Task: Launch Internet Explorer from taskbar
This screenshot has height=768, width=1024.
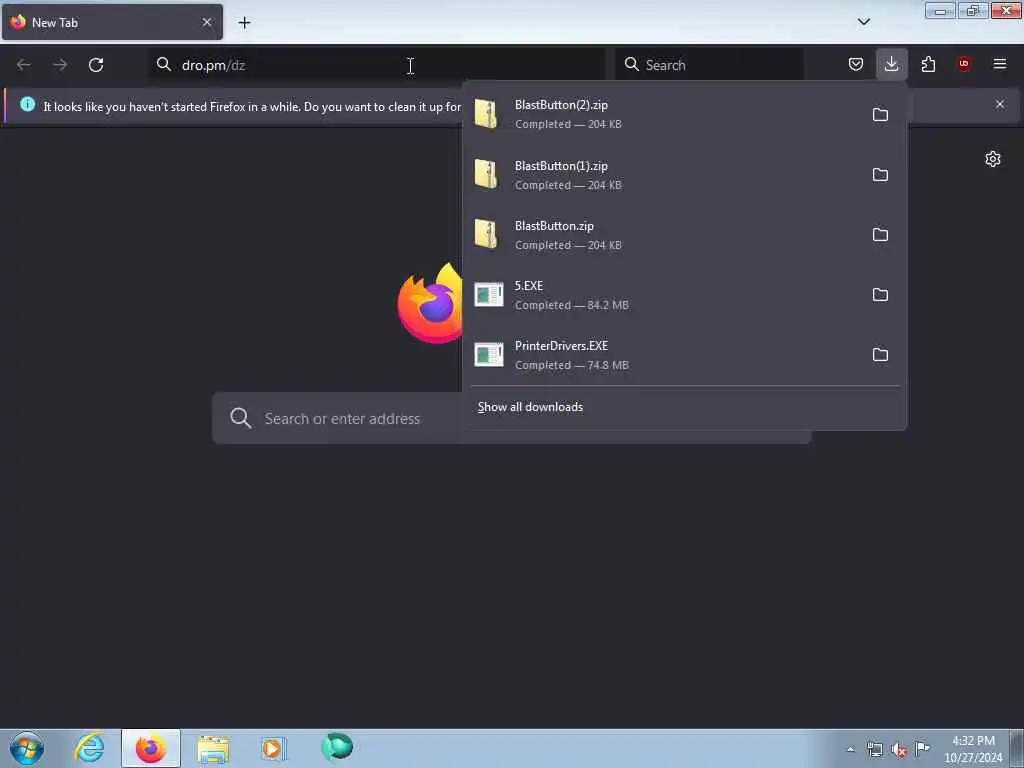Action: (x=89, y=748)
